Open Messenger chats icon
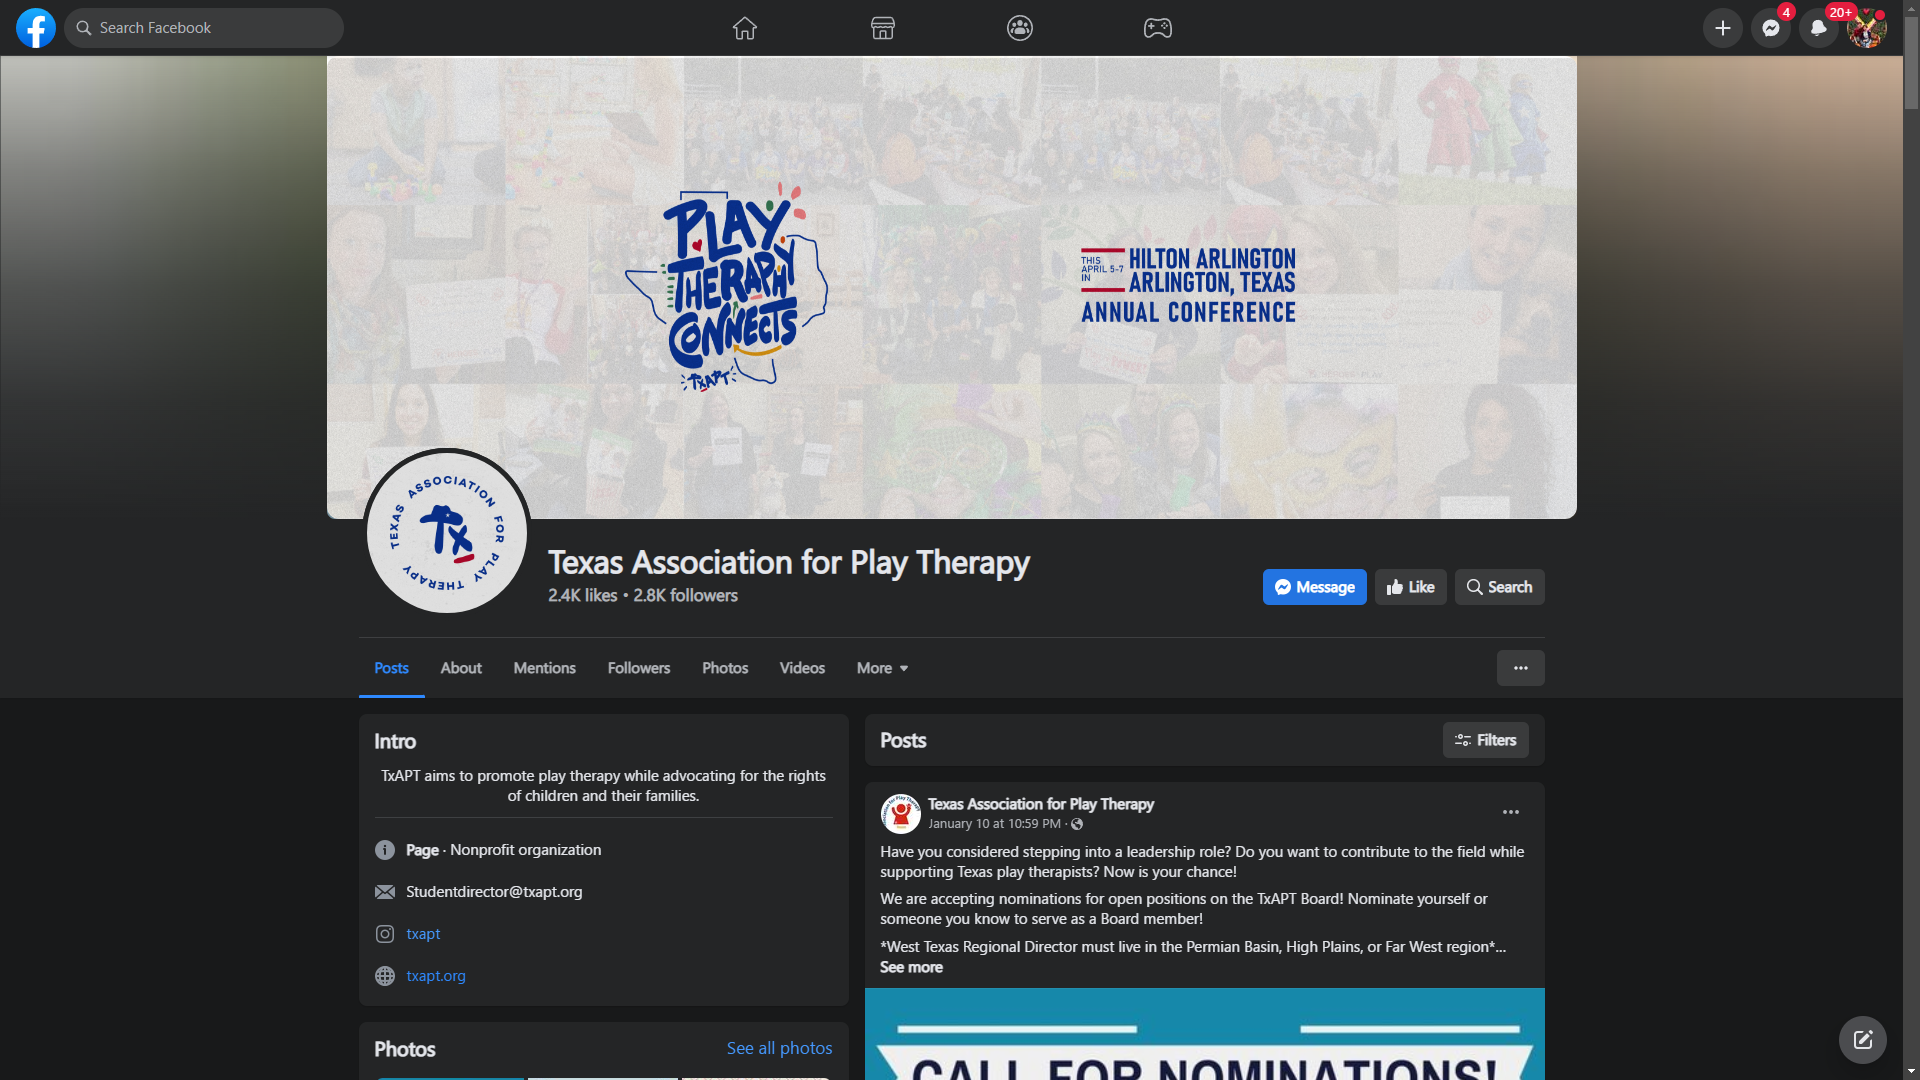The height and width of the screenshot is (1080, 1920). (1770, 28)
